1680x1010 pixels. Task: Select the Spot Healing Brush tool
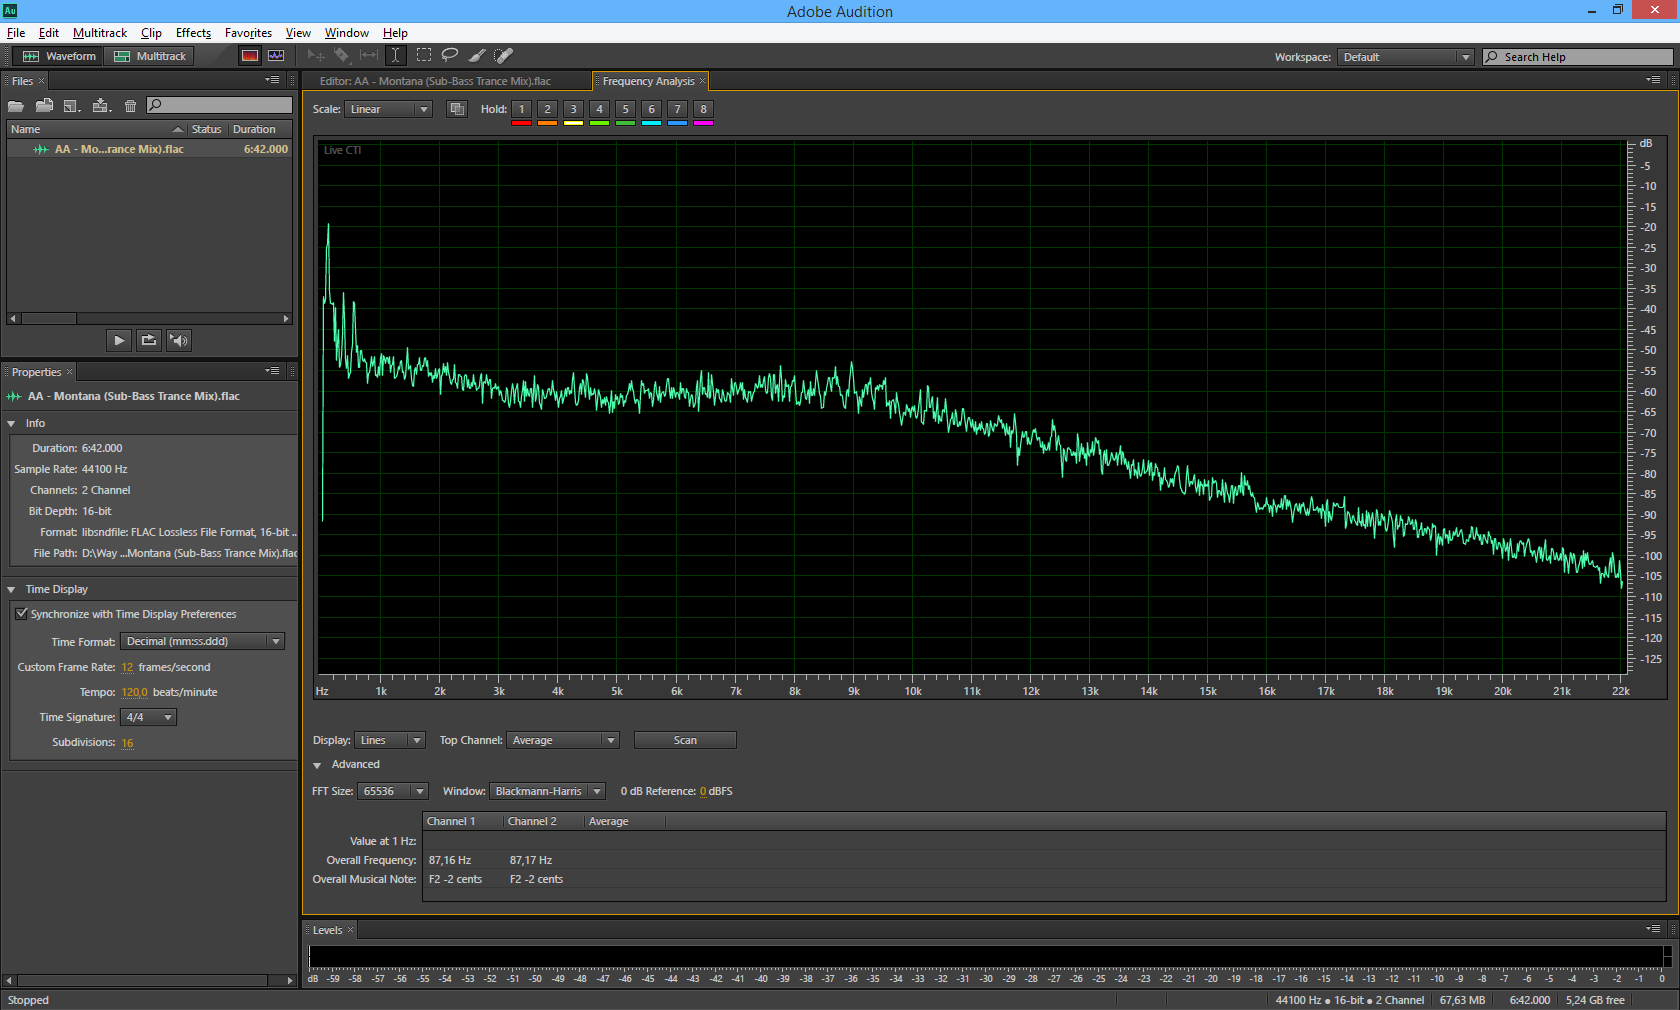click(503, 56)
